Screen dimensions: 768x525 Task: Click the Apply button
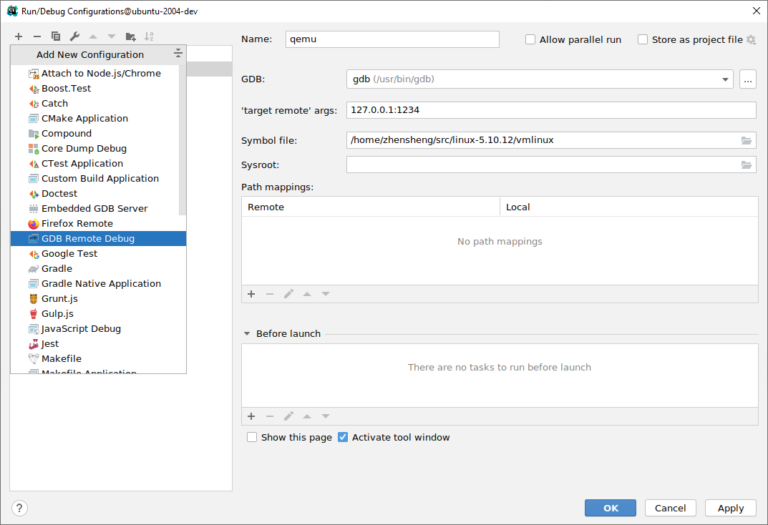(x=731, y=508)
